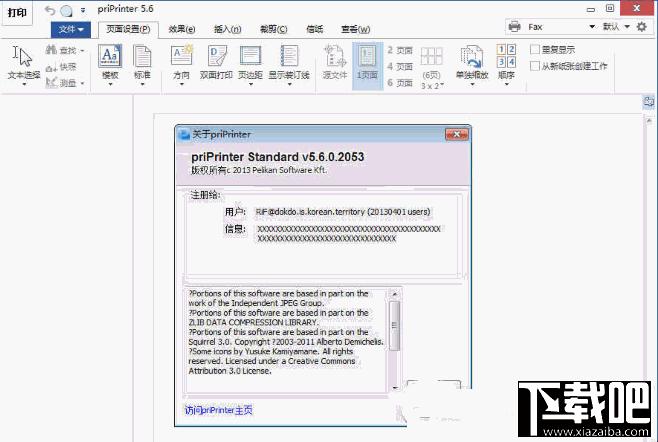Close the 关于priPrinter dialog
The width and height of the screenshot is (658, 442).
tap(457, 134)
